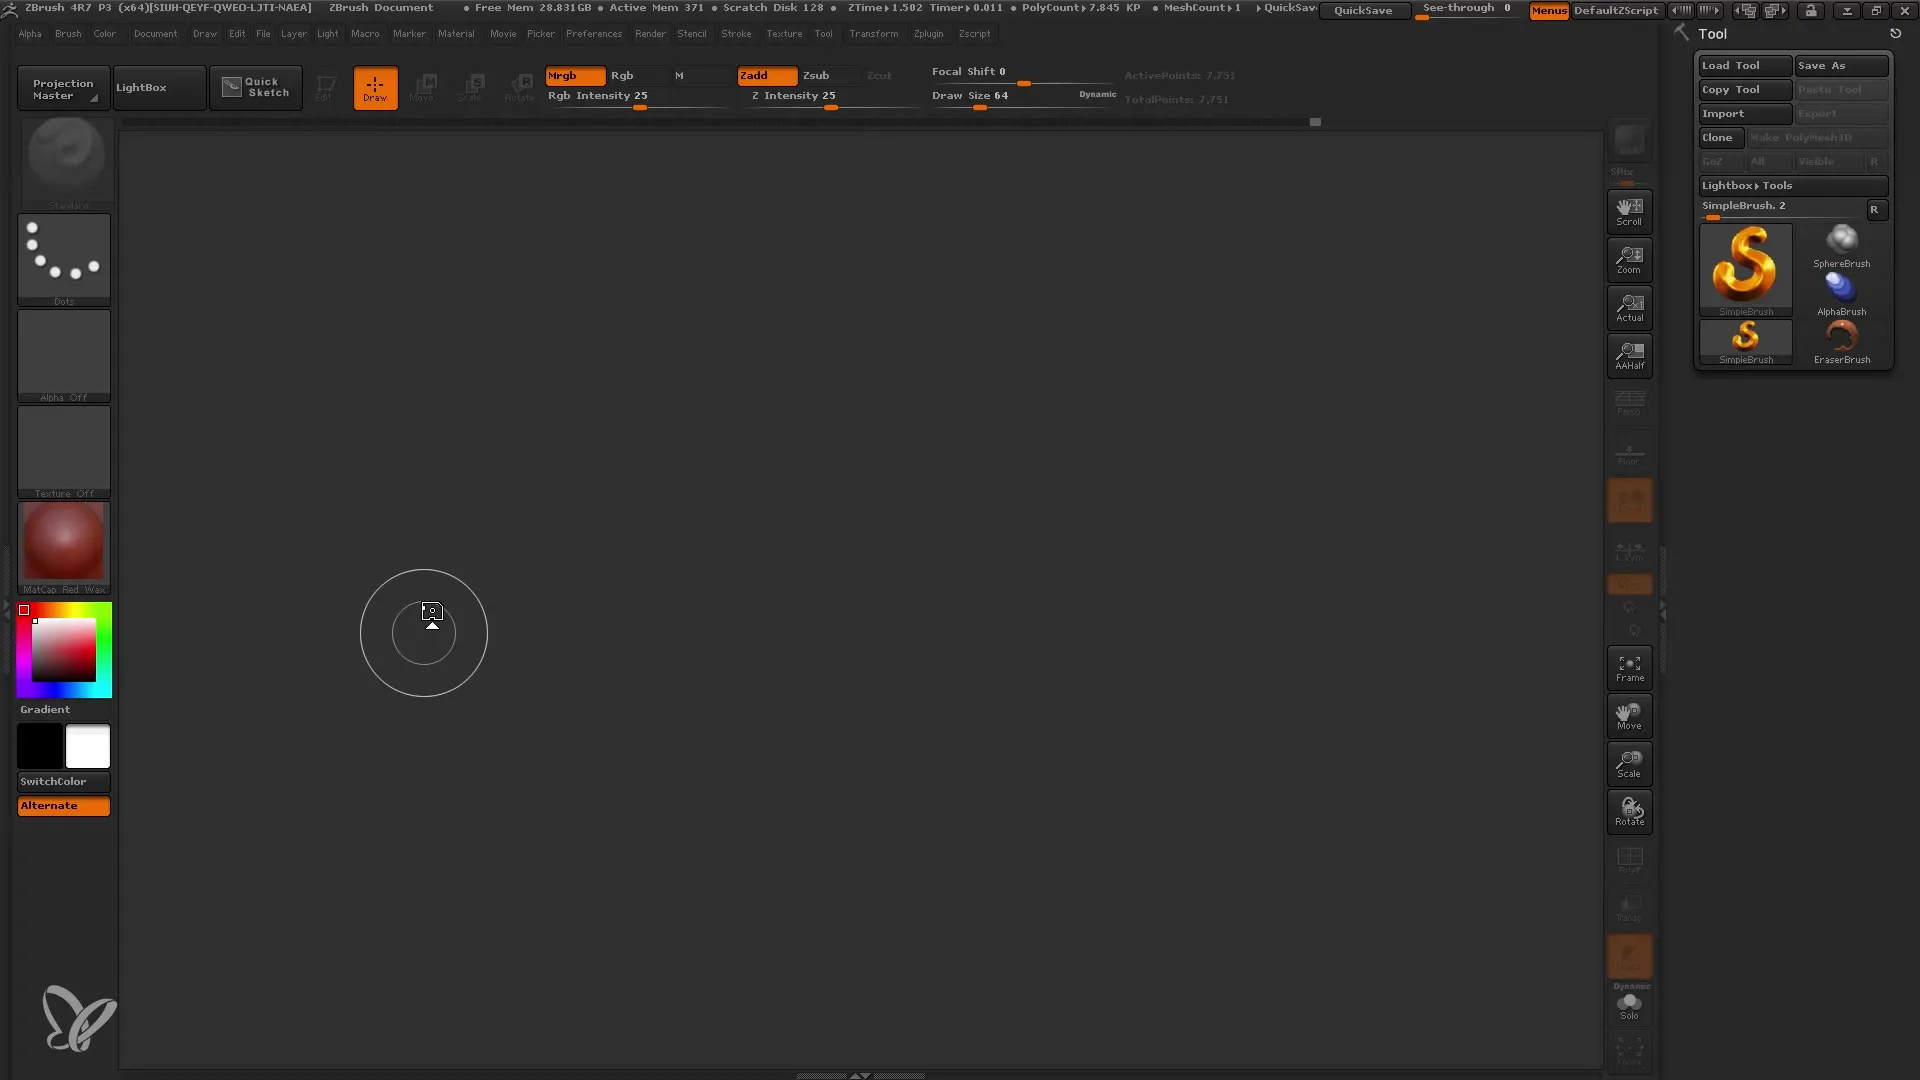Open the Stroke menu item
The width and height of the screenshot is (1920, 1080).
(736, 33)
